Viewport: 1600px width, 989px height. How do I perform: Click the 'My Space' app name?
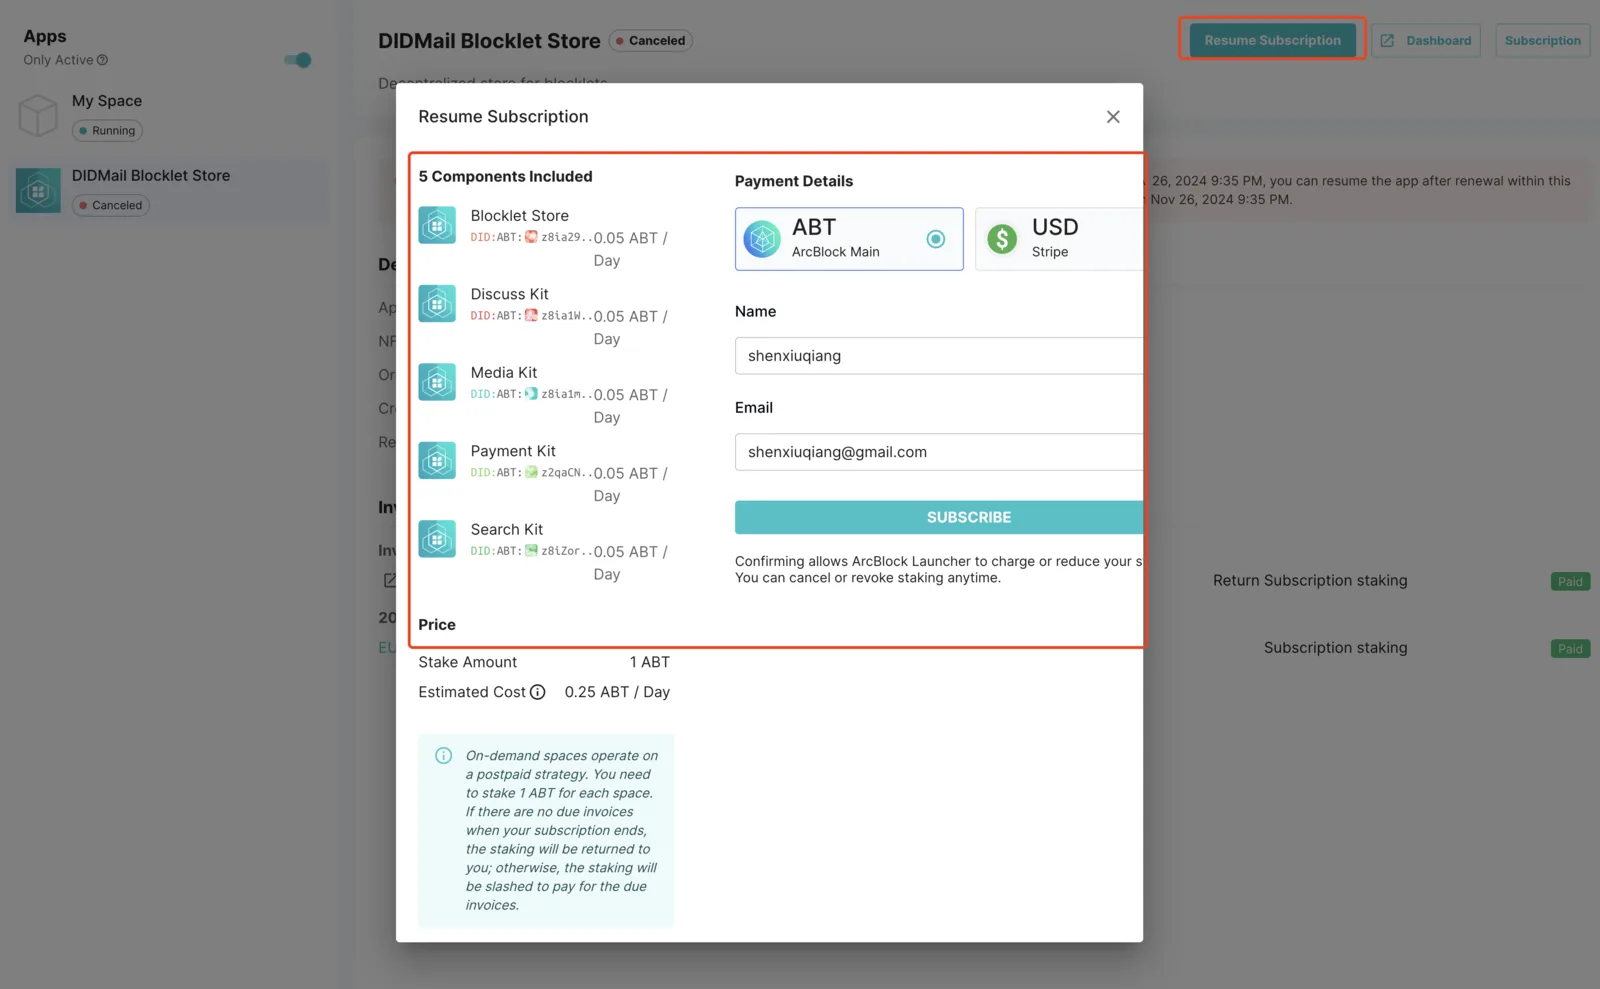107,101
